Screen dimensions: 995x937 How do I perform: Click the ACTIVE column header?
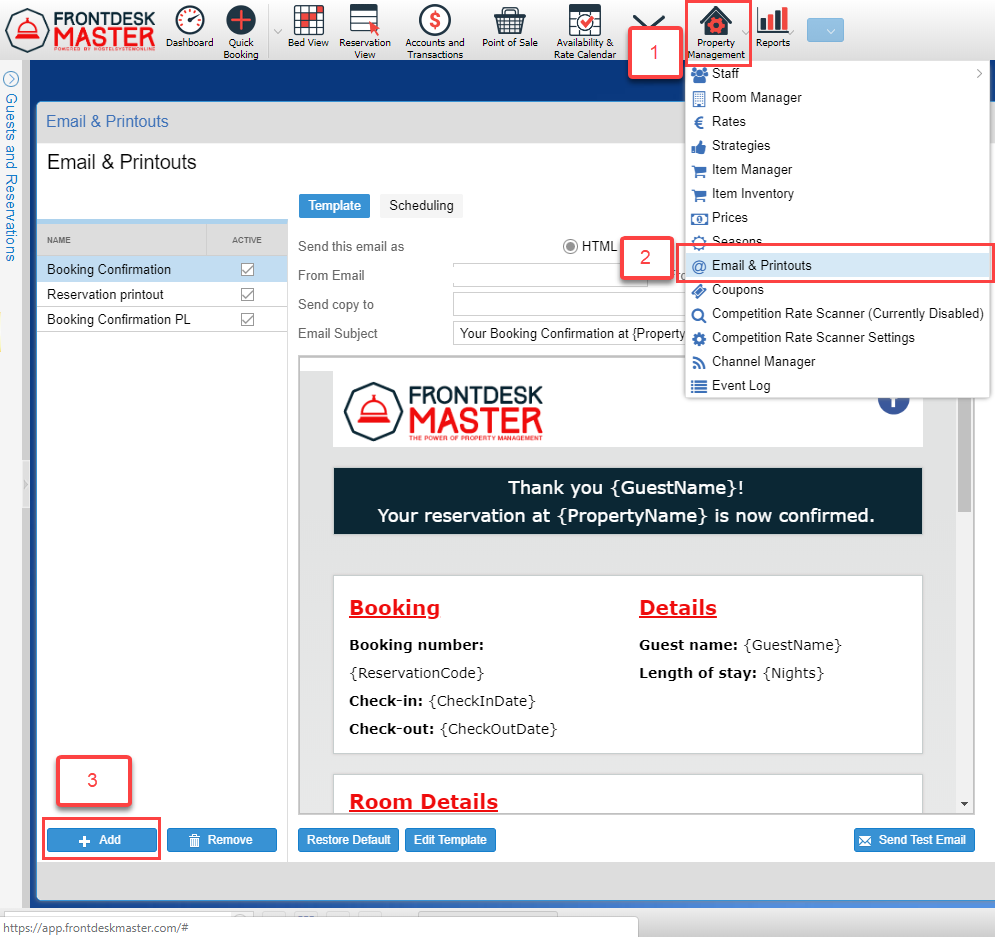(x=247, y=240)
